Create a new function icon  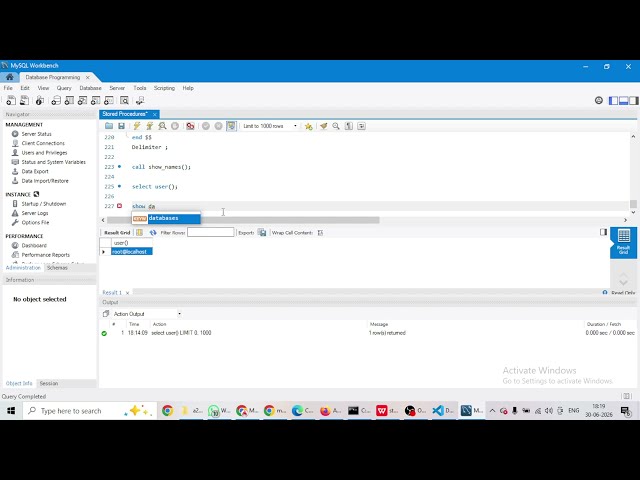109,100
